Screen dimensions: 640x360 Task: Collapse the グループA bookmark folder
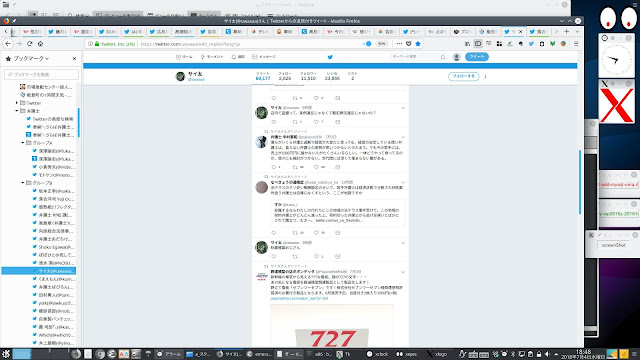pos(23,143)
